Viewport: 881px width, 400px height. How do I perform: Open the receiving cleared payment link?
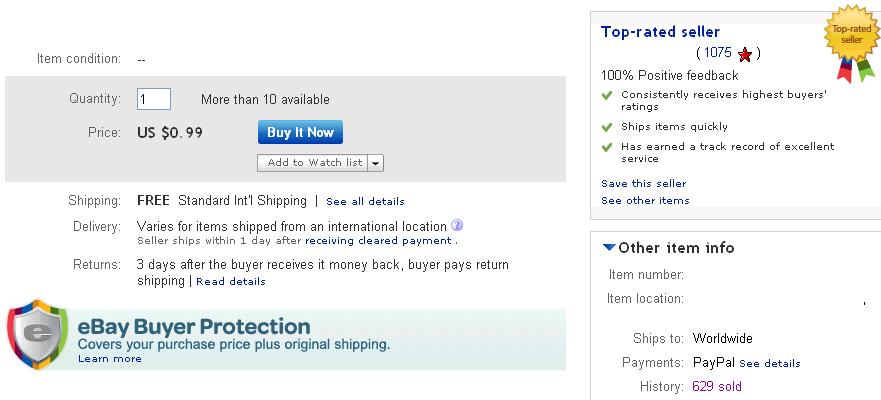tap(378, 240)
